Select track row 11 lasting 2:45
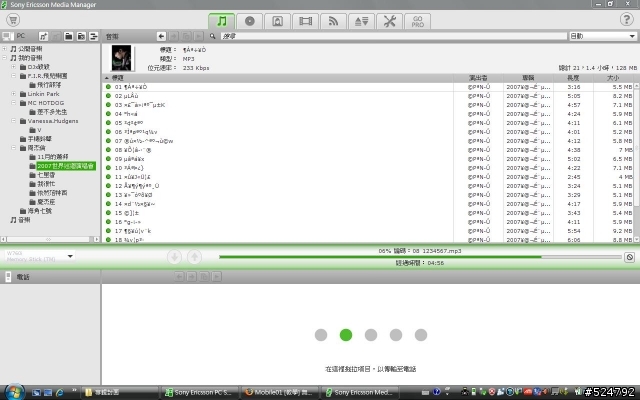The image size is (640, 400). point(368,177)
